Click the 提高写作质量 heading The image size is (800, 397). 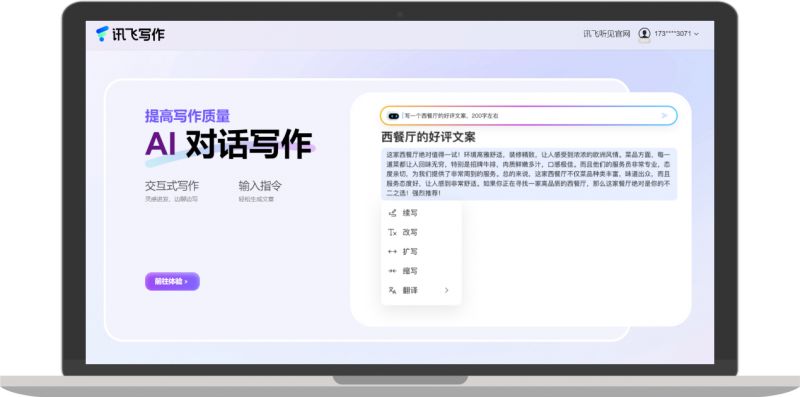tap(187, 116)
